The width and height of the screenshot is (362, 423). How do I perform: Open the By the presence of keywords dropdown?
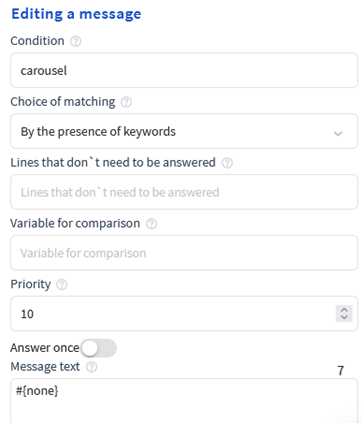click(x=184, y=131)
